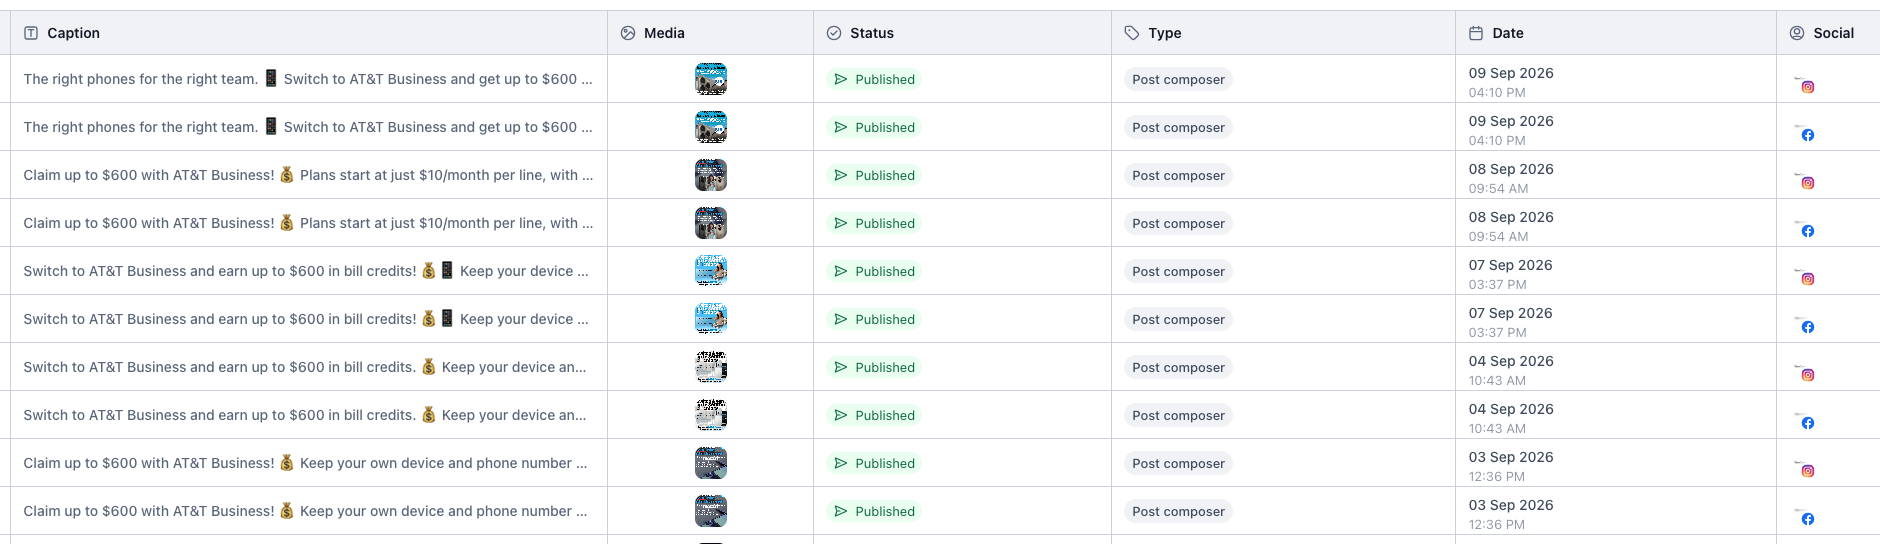Open 'Keep your own device' caption, 03 Sep Instagram row
Image resolution: width=1880 pixels, height=544 pixels.
[x=305, y=463]
